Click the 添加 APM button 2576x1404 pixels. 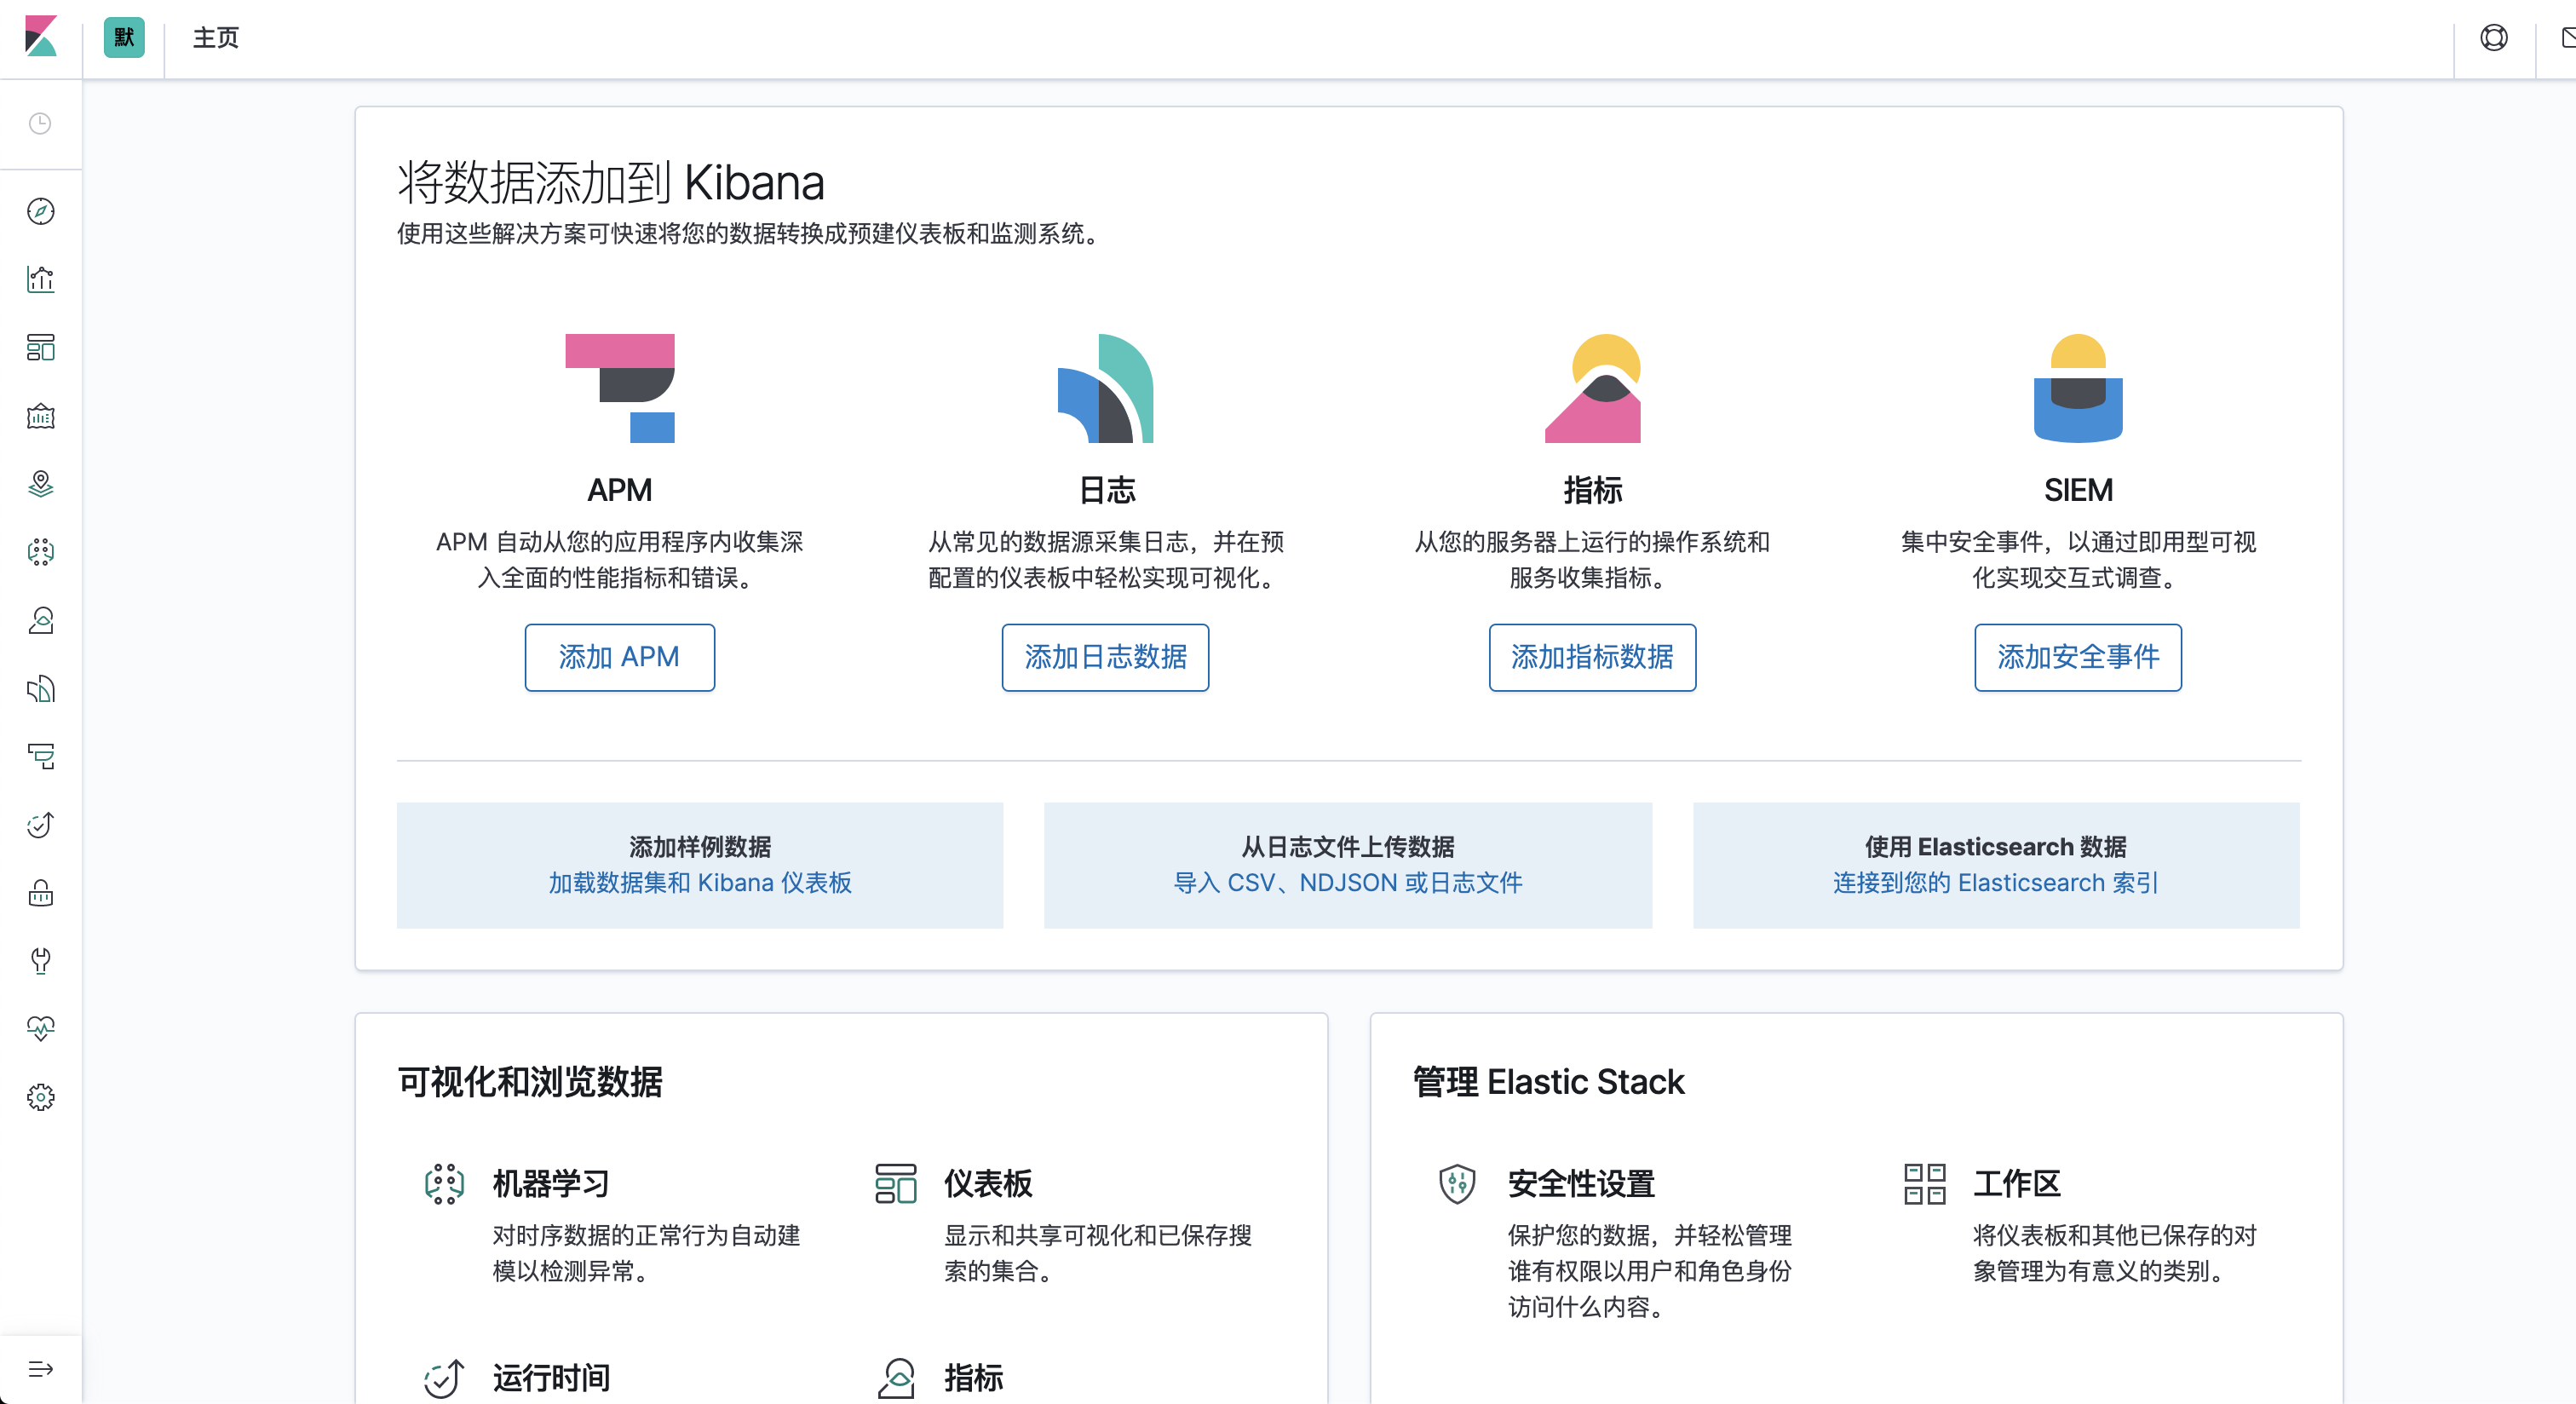point(619,657)
